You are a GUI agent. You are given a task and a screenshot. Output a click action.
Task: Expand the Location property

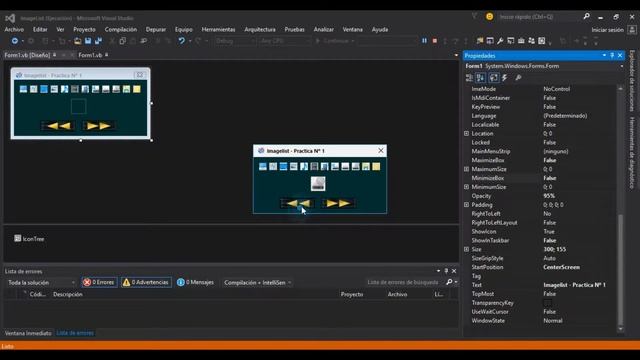coord(467,133)
